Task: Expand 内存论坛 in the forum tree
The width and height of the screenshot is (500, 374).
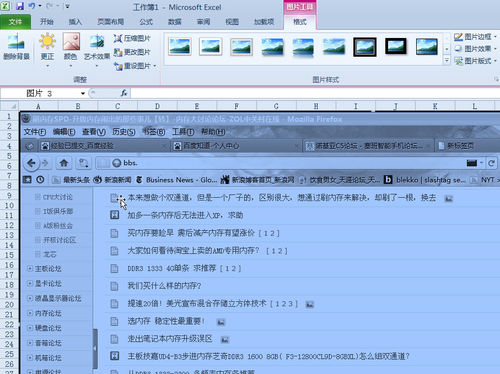Action: [x=30, y=313]
